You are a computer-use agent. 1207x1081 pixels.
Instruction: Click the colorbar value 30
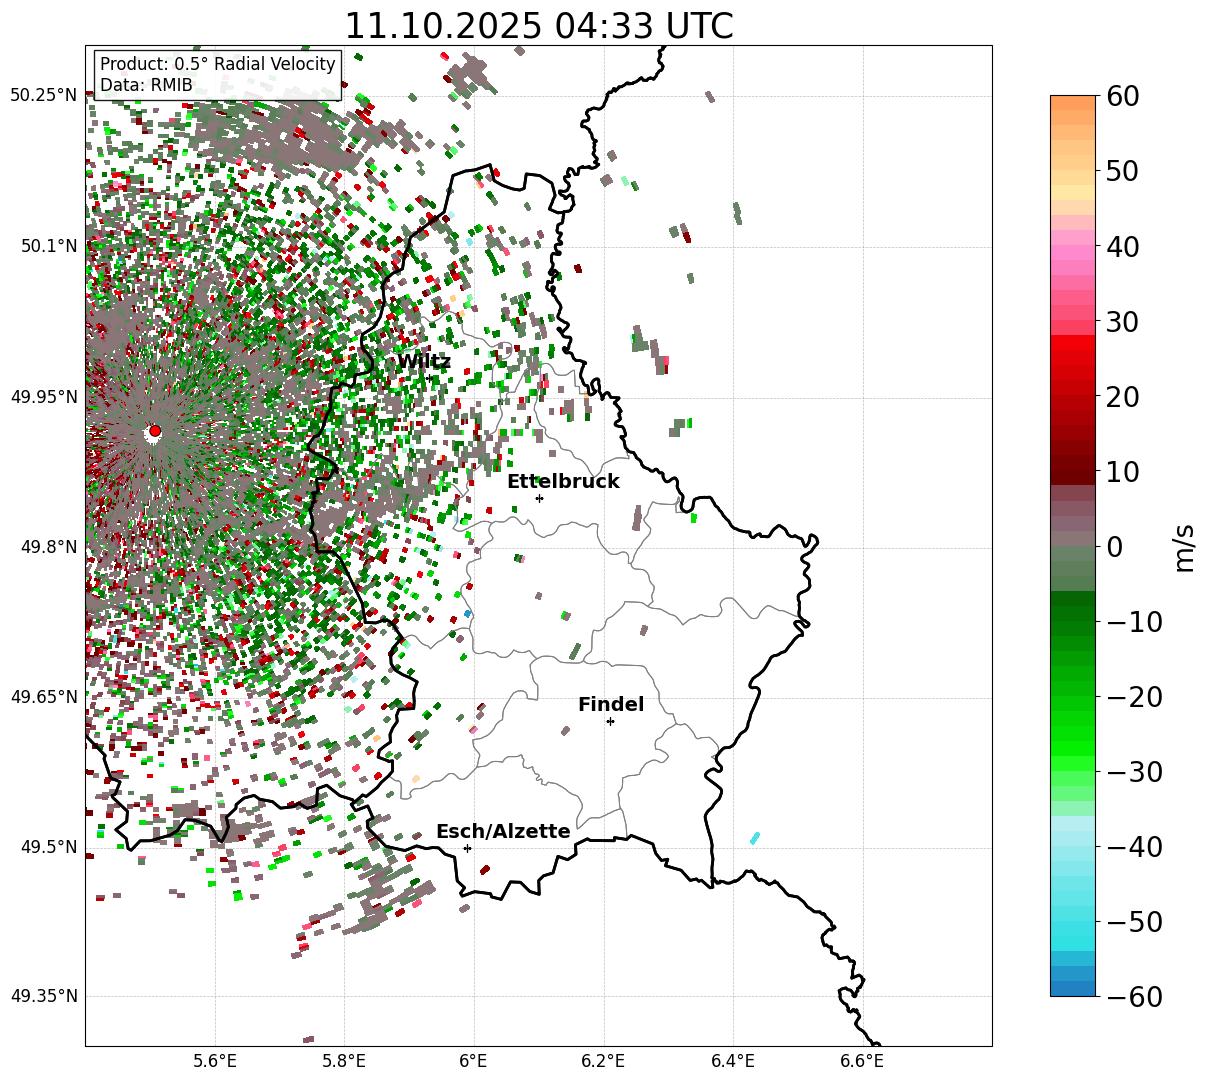pyautogui.click(x=1121, y=321)
